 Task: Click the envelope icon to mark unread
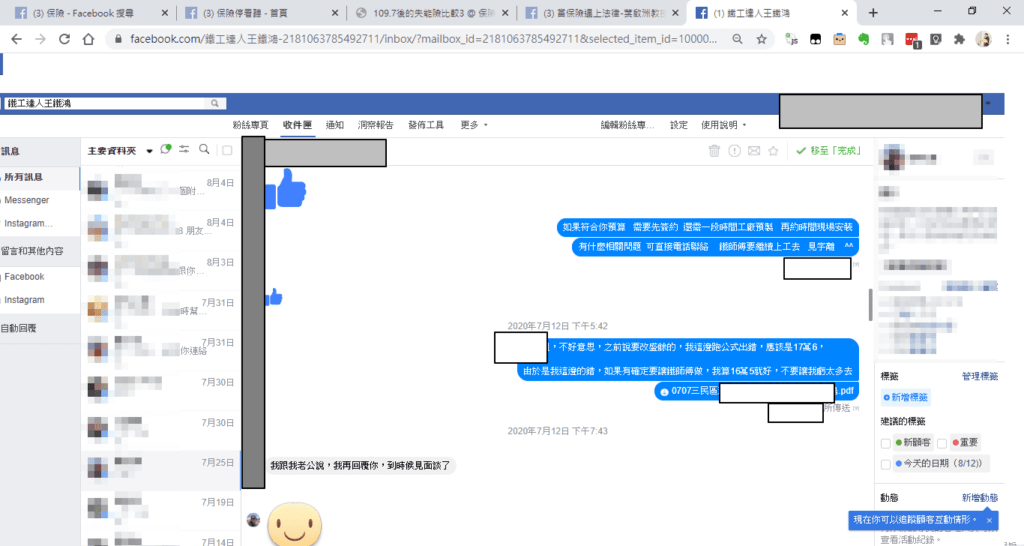(x=754, y=151)
